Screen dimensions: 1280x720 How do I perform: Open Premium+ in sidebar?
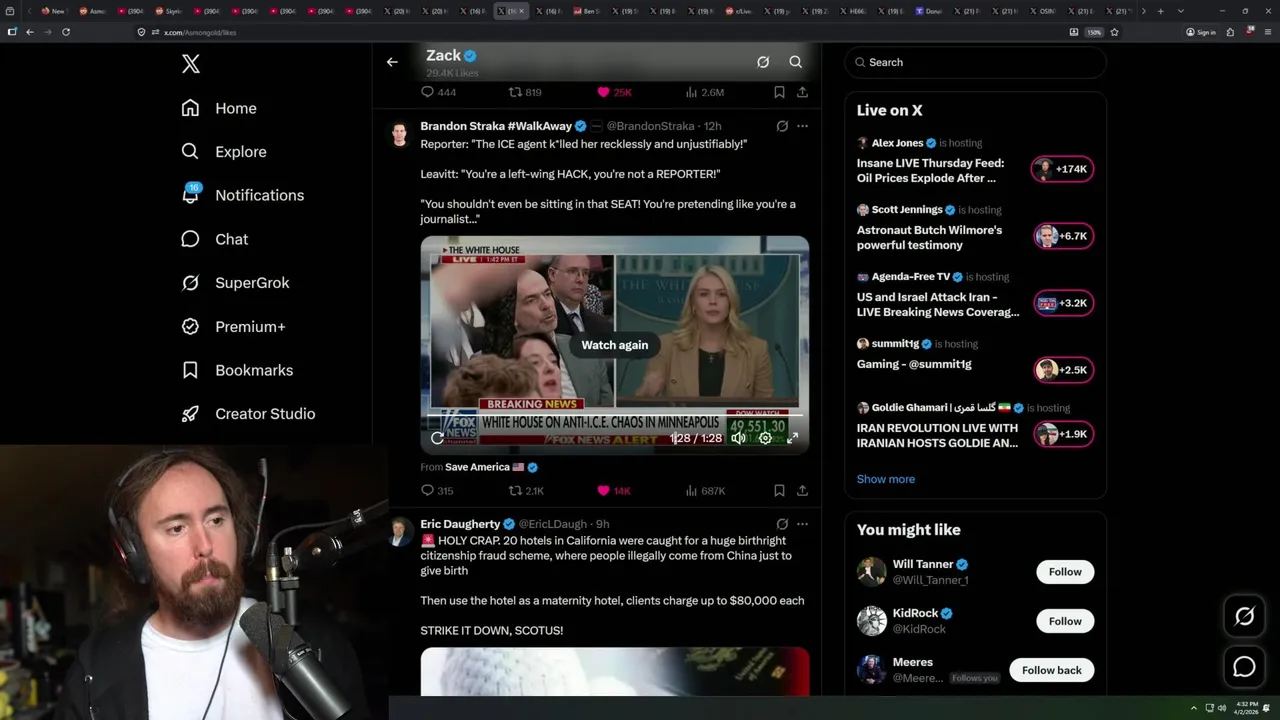[x=233, y=327]
